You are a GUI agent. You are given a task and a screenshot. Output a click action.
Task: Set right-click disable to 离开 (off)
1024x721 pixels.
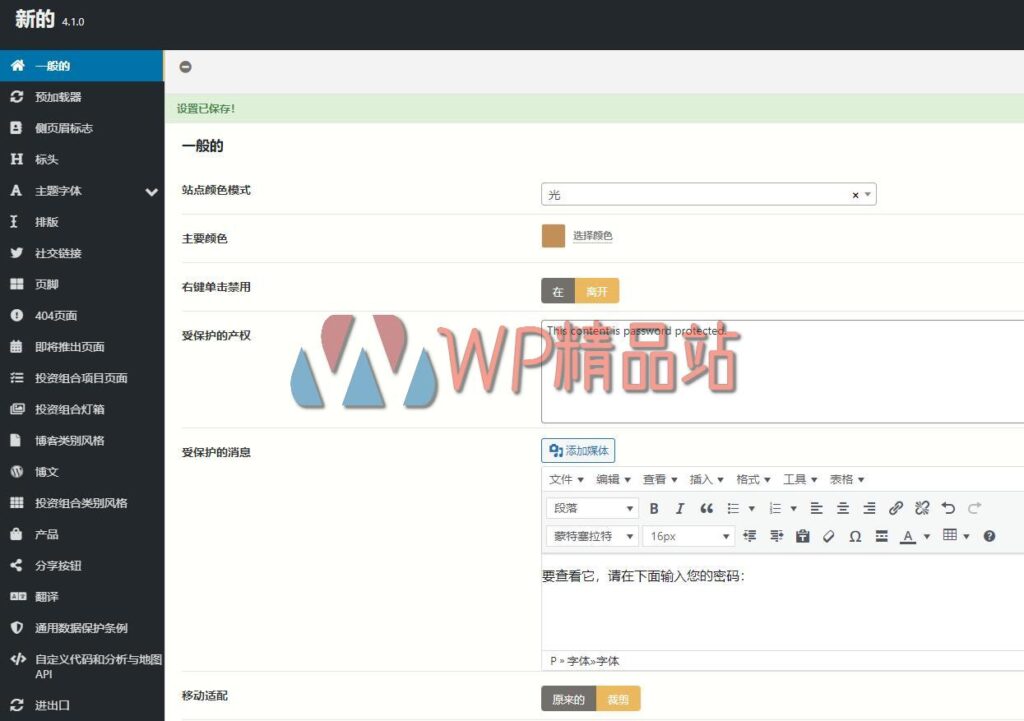coord(597,291)
